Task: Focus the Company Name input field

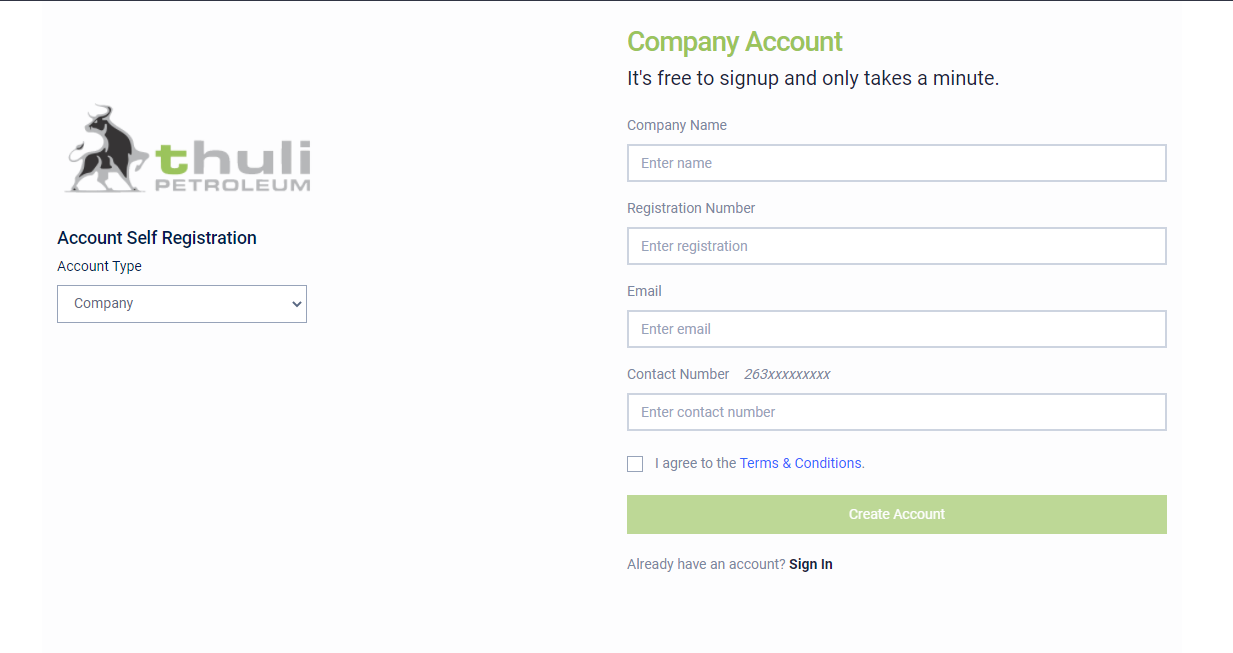Action: click(897, 163)
